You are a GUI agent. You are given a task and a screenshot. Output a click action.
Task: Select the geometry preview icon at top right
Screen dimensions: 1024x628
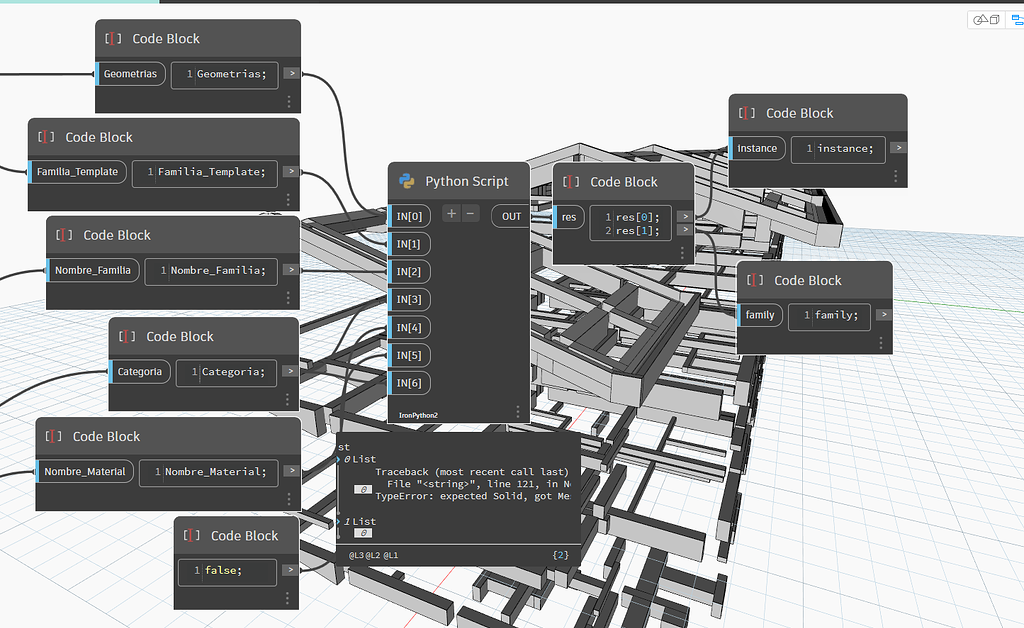[x=984, y=19]
